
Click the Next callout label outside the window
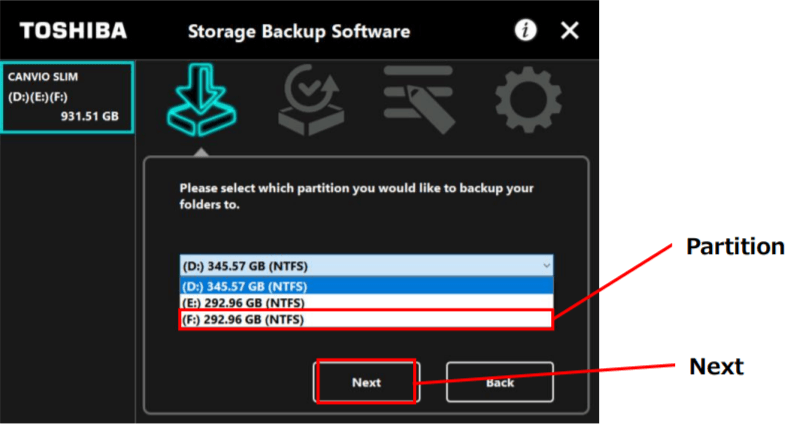[716, 367]
